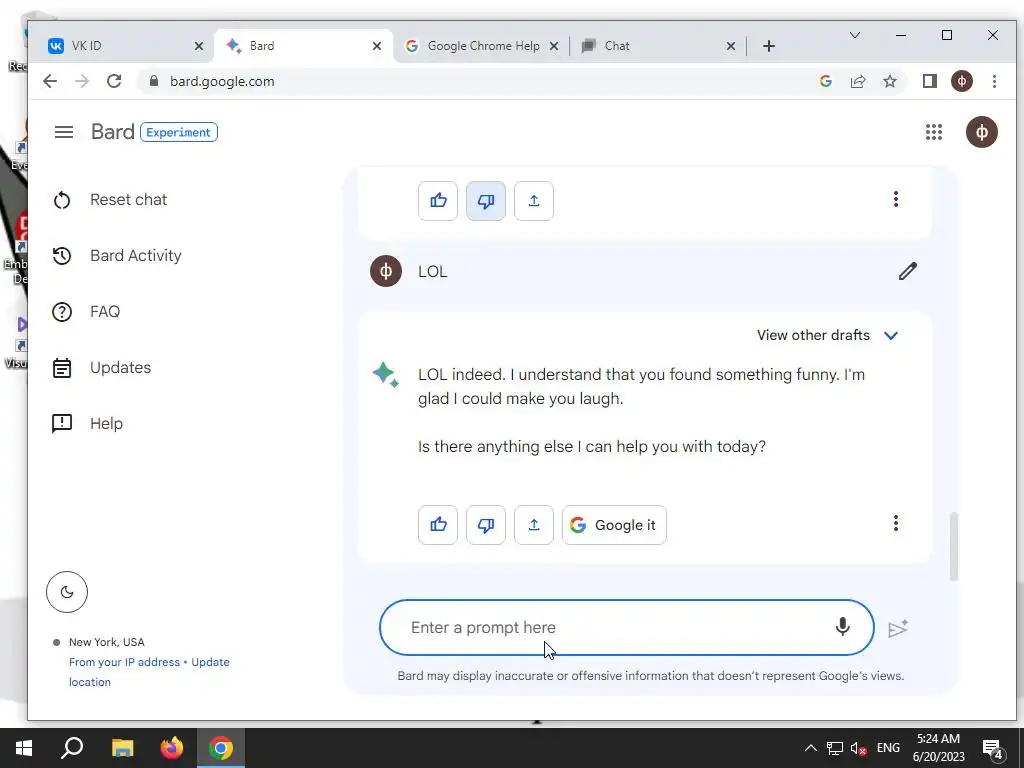The width and height of the screenshot is (1024, 768).
Task: Click the Experiment badge next to Bard
Action: (x=178, y=133)
